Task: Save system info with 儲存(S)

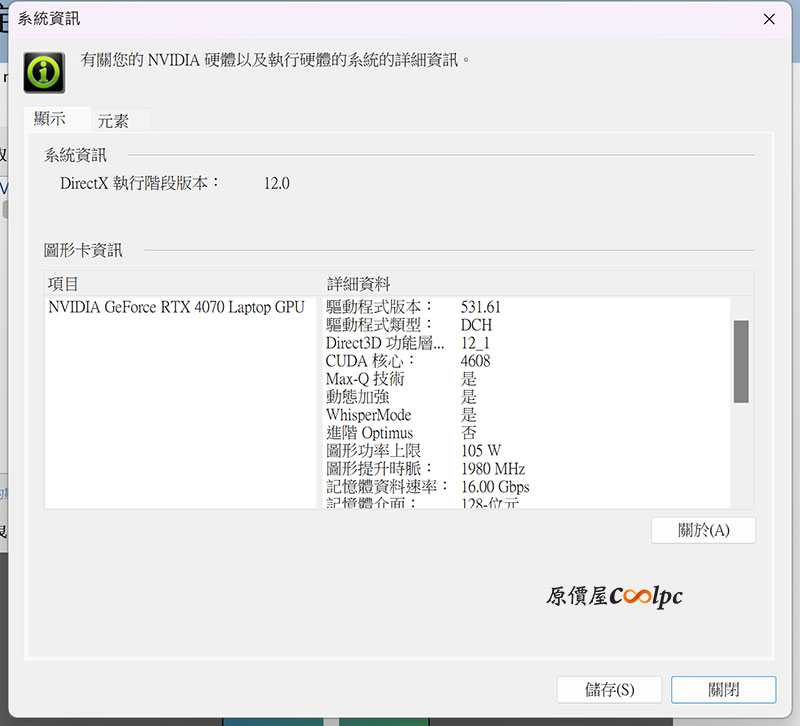Action: pyautogui.click(x=609, y=690)
